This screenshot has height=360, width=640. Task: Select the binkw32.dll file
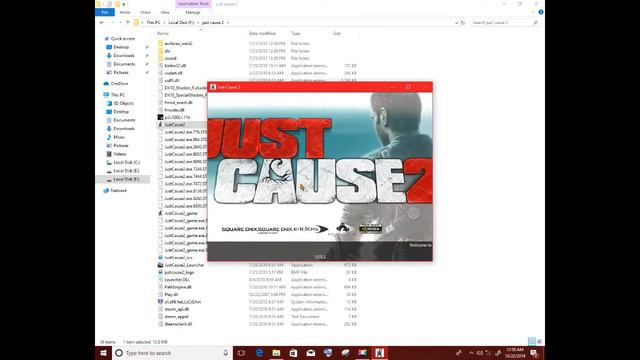click(175, 66)
